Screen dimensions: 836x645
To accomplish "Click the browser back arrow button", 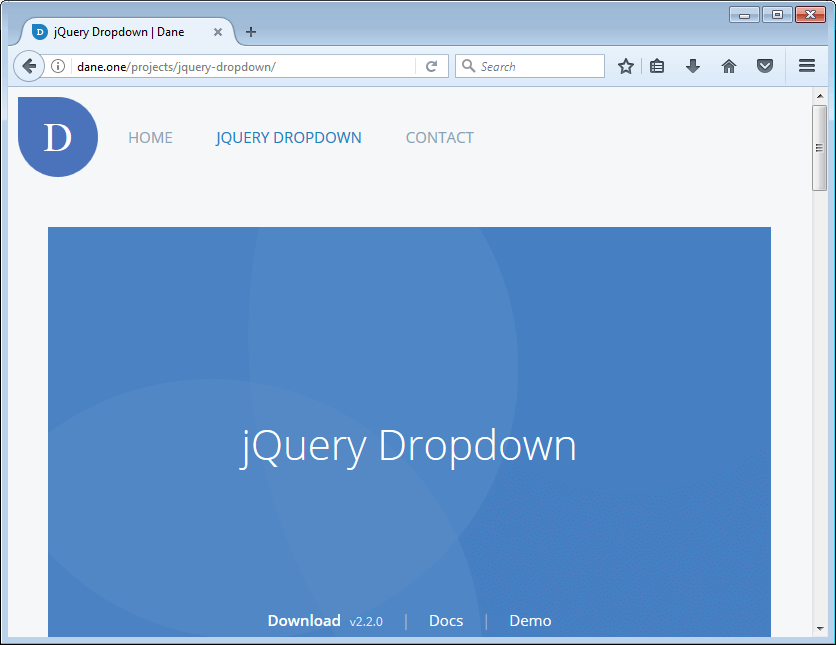I will tap(29, 66).
